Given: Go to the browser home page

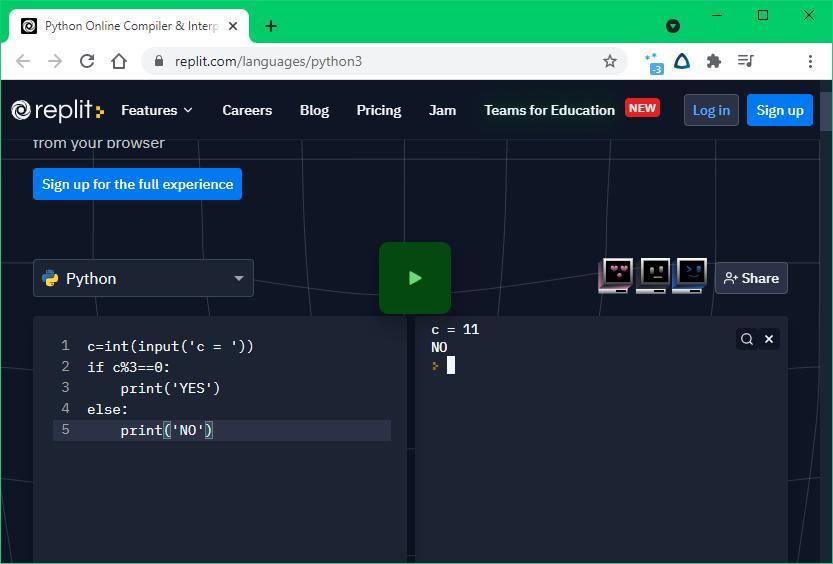Looking at the screenshot, I should [119, 61].
